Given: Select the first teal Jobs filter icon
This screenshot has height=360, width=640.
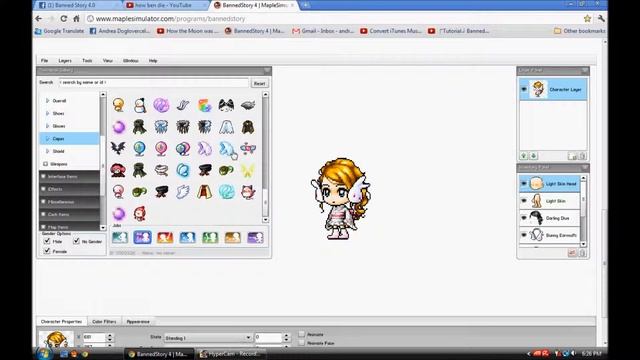Looking at the screenshot, I should click(x=120, y=238).
